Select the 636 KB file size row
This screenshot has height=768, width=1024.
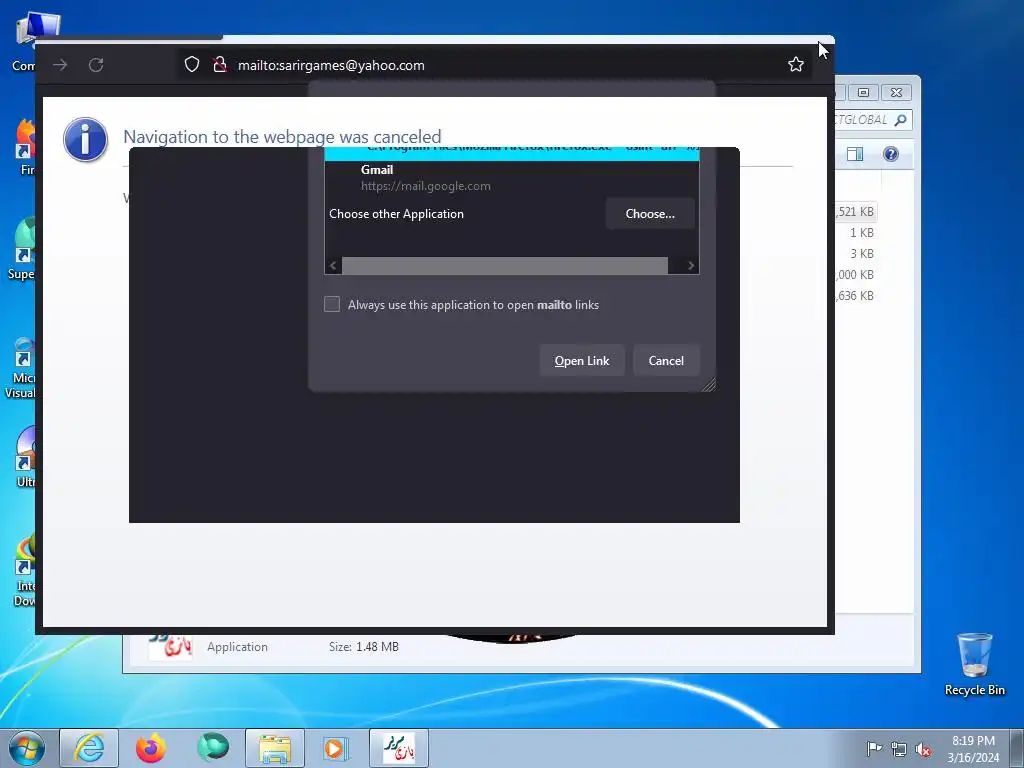(855, 295)
